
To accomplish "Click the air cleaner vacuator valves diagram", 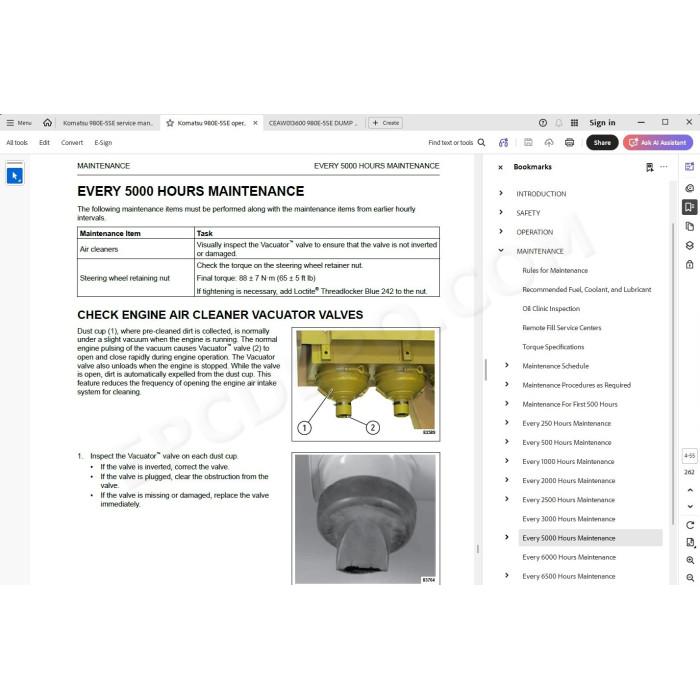I will 366,384.
